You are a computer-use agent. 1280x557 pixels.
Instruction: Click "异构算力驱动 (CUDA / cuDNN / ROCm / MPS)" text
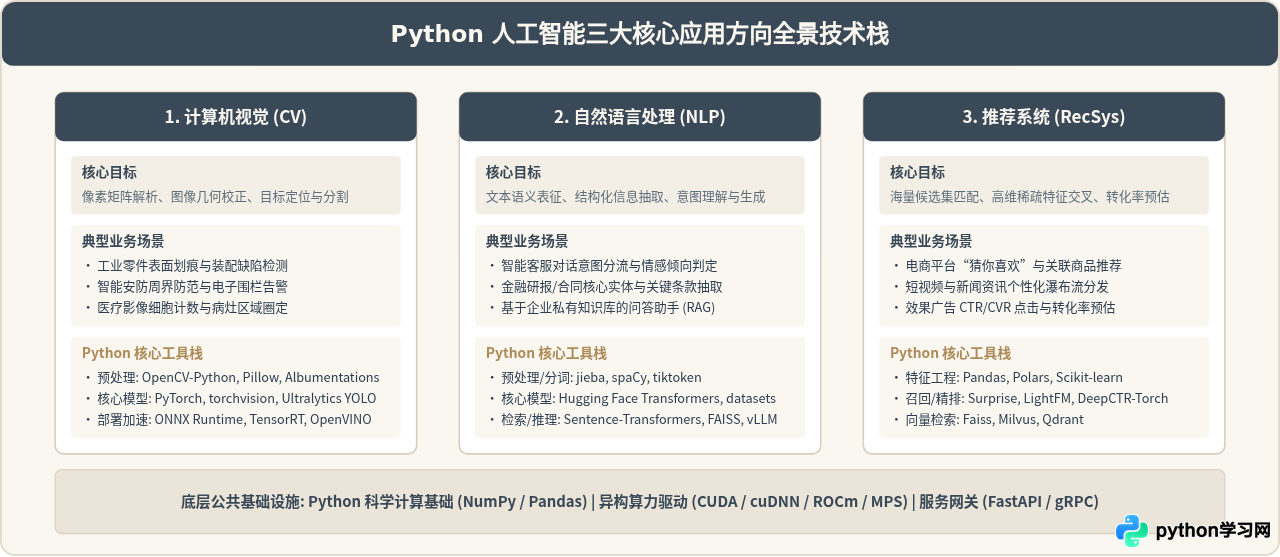(754, 502)
